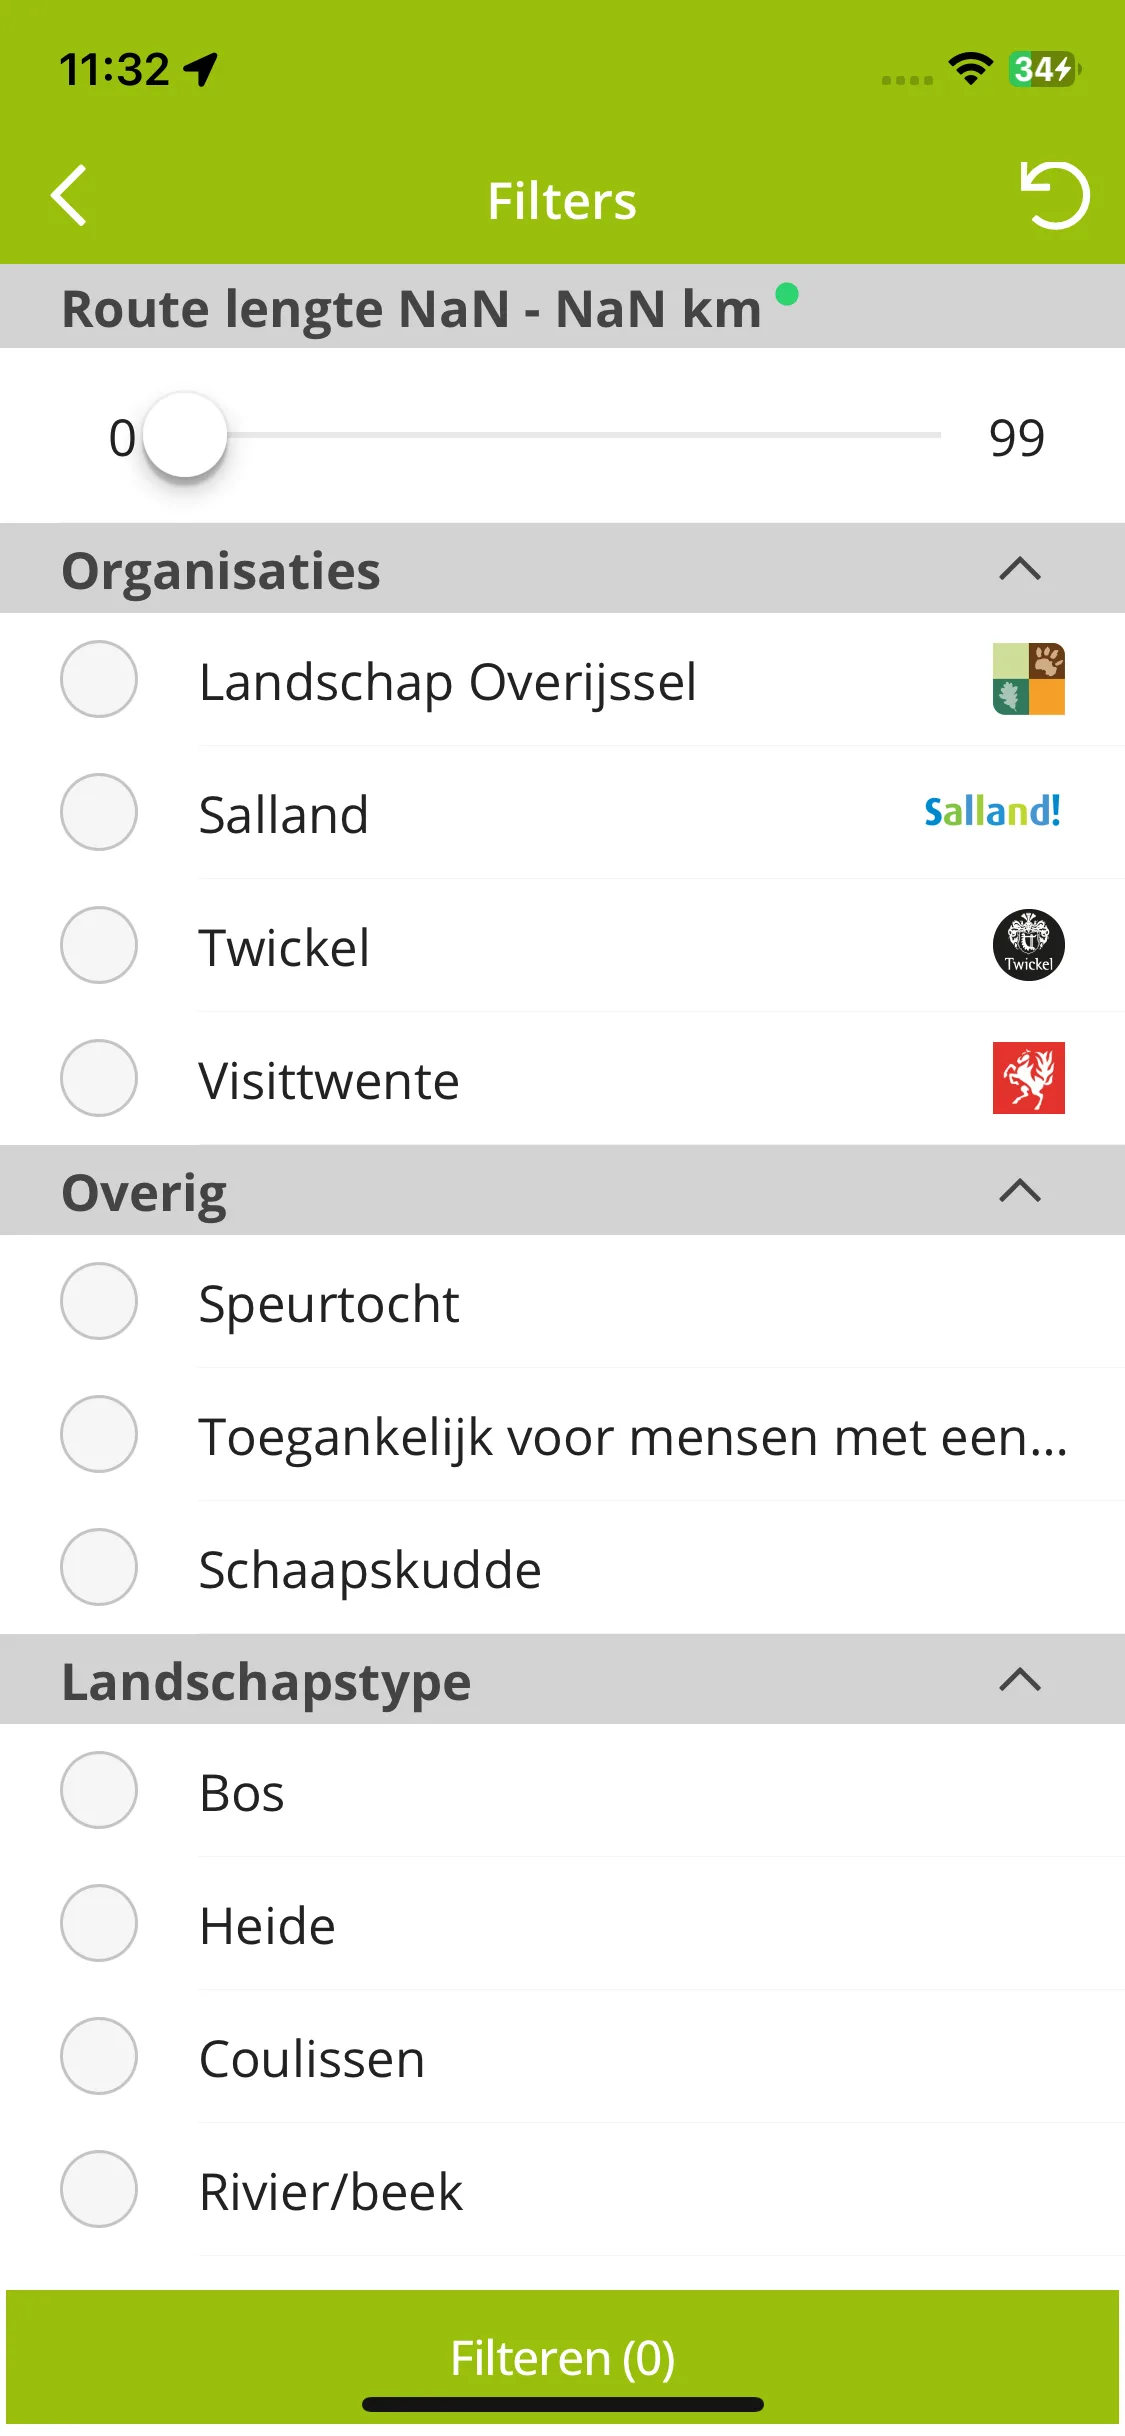Tap the Toegankelijk voor mensen met een... option

562,1435
